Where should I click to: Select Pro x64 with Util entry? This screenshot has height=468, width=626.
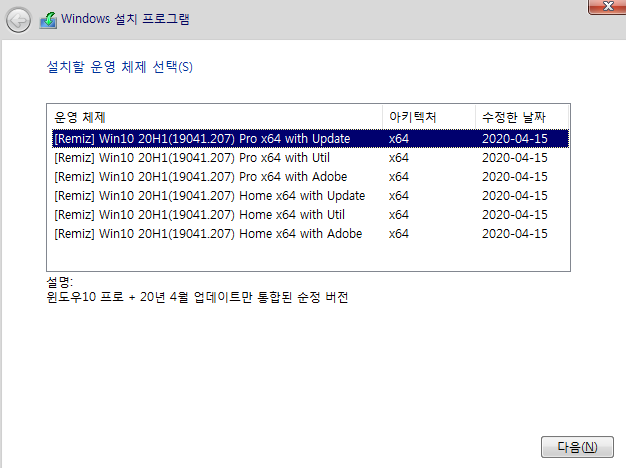point(310,158)
